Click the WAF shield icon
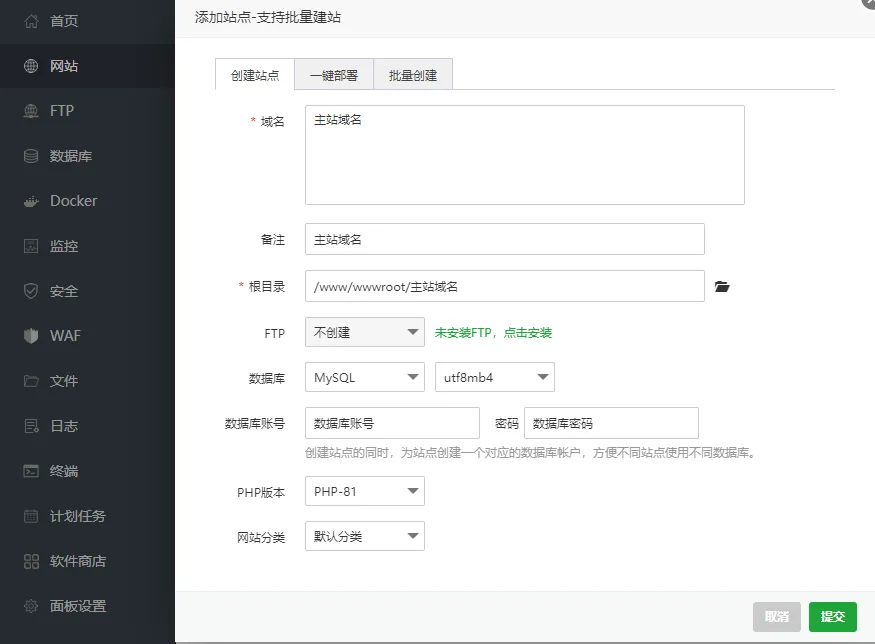Image resolution: width=875 pixels, height=644 pixels. [x=31, y=336]
